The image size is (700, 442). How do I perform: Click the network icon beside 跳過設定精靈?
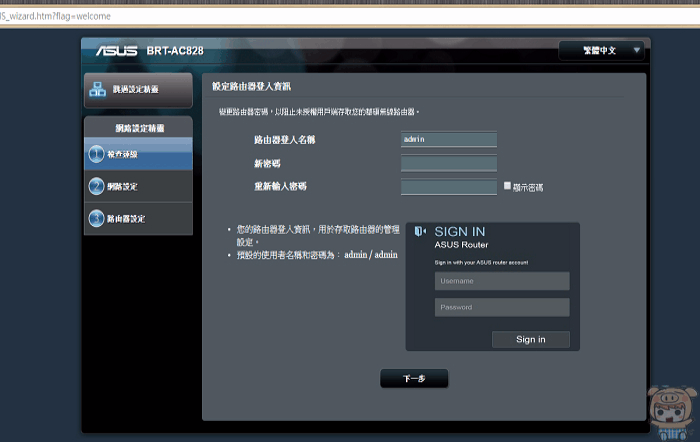97,89
